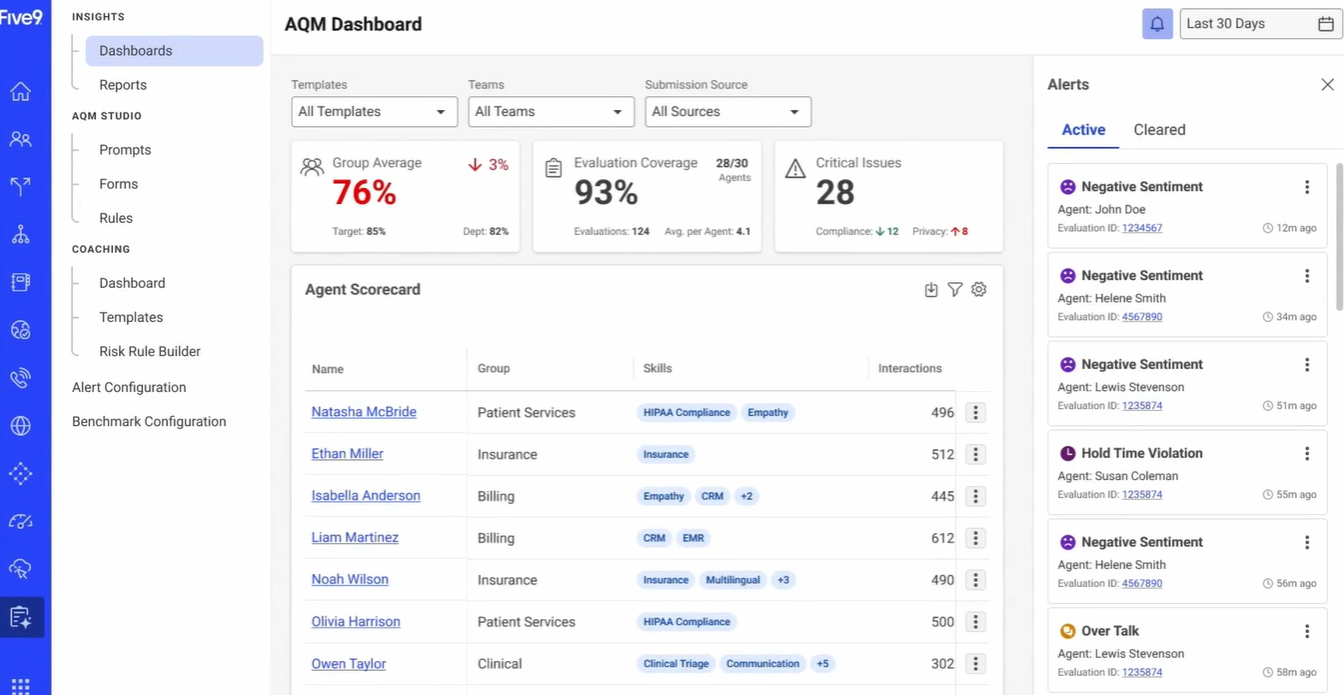Open the phone calls icon in left rail

click(x=20, y=378)
